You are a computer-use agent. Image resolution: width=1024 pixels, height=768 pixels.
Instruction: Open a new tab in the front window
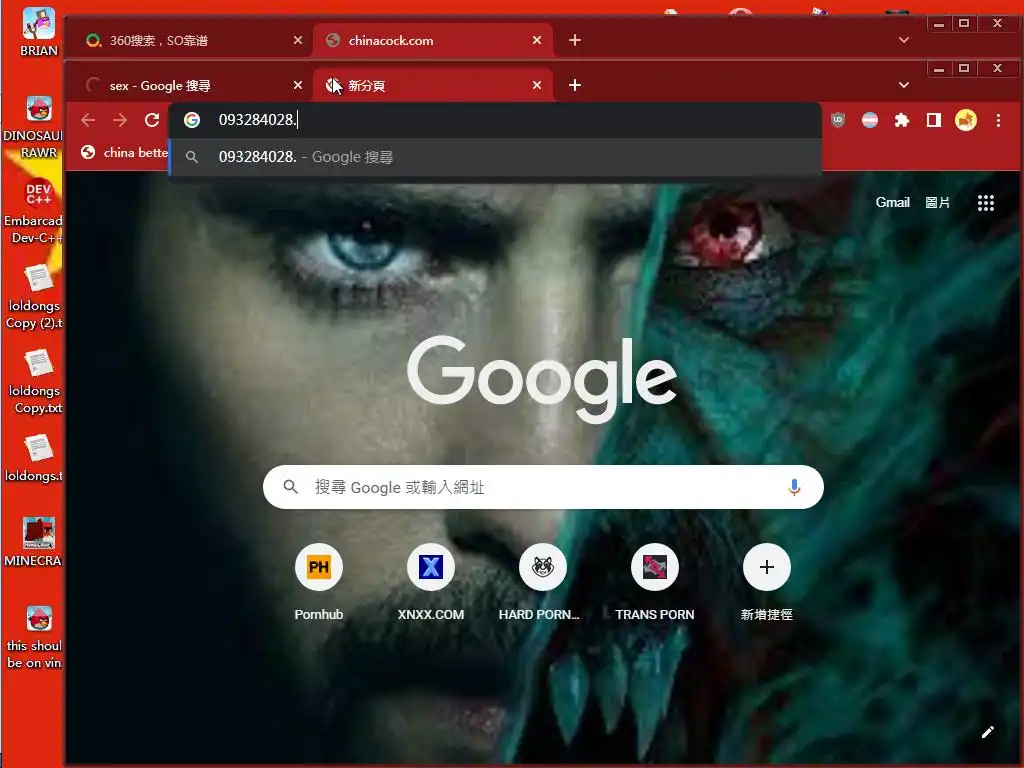point(575,86)
